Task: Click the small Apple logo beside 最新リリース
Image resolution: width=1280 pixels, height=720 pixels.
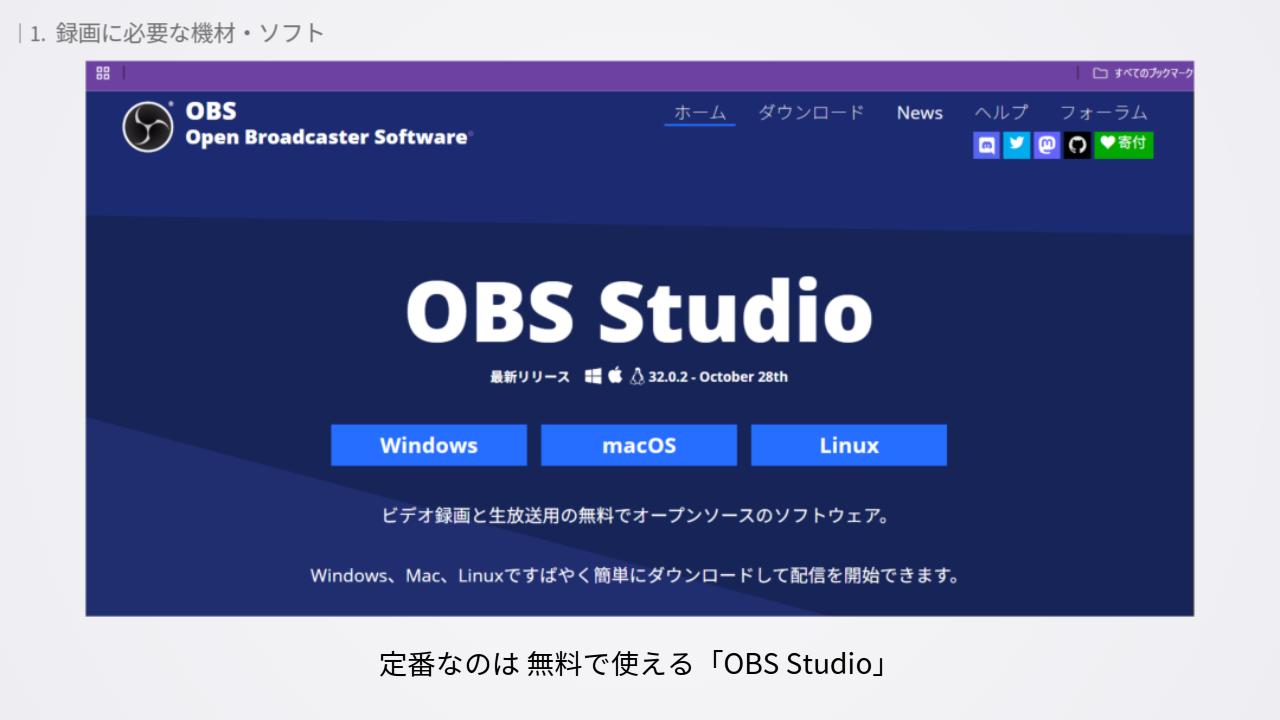Action: point(615,375)
